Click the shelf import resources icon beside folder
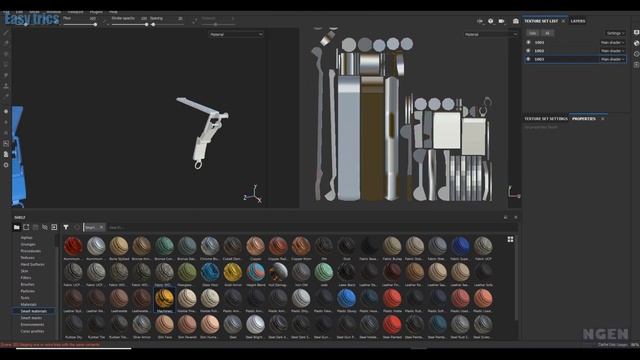Screen dimensions: 640x360 pyautogui.click(x=26, y=227)
